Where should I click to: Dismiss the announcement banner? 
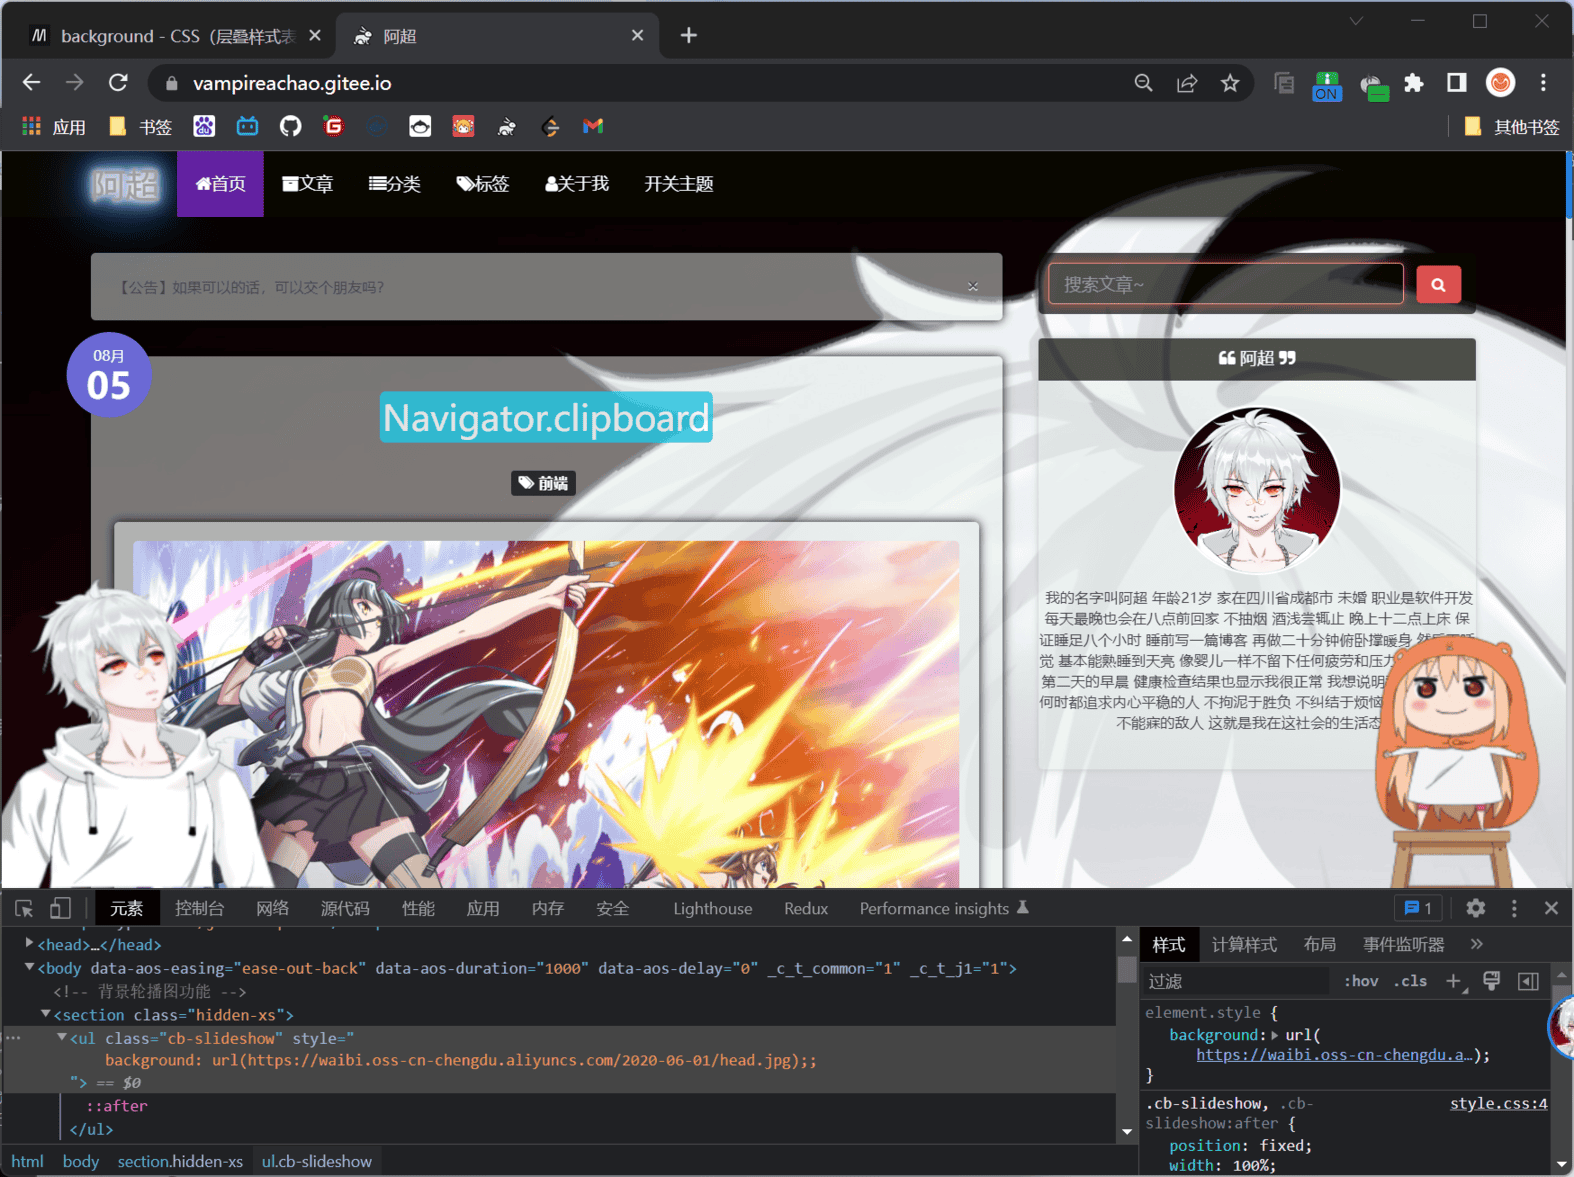[x=973, y=287]
